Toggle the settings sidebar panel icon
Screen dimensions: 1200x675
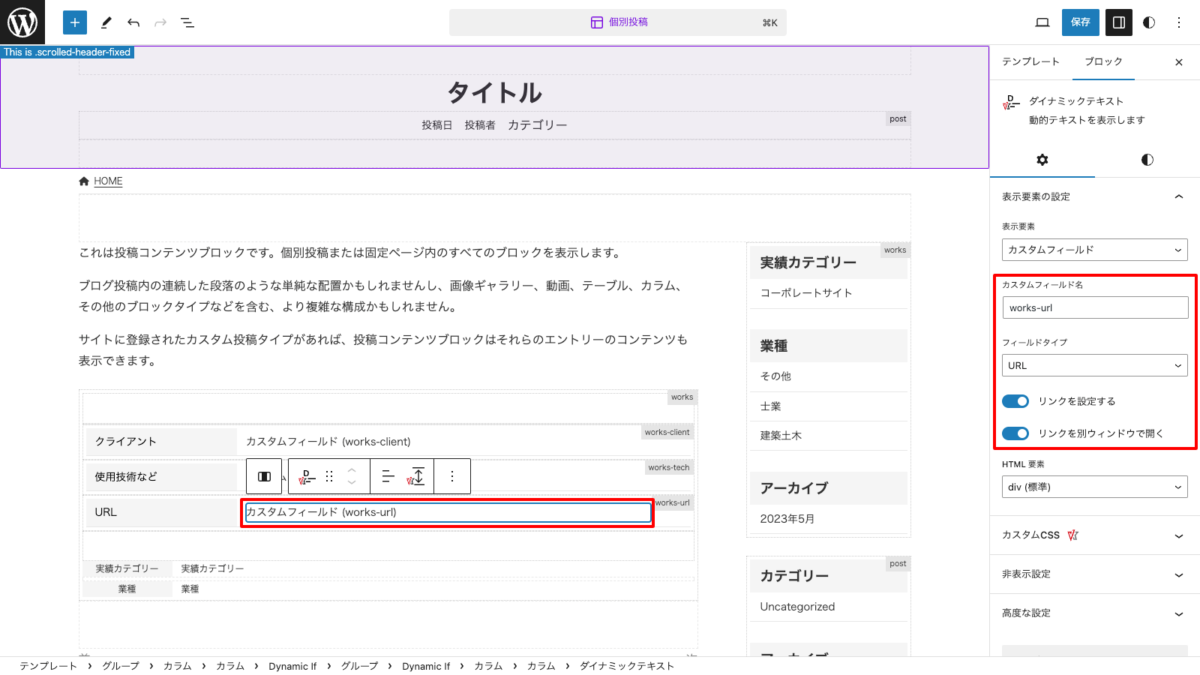tap(1119, 22)
